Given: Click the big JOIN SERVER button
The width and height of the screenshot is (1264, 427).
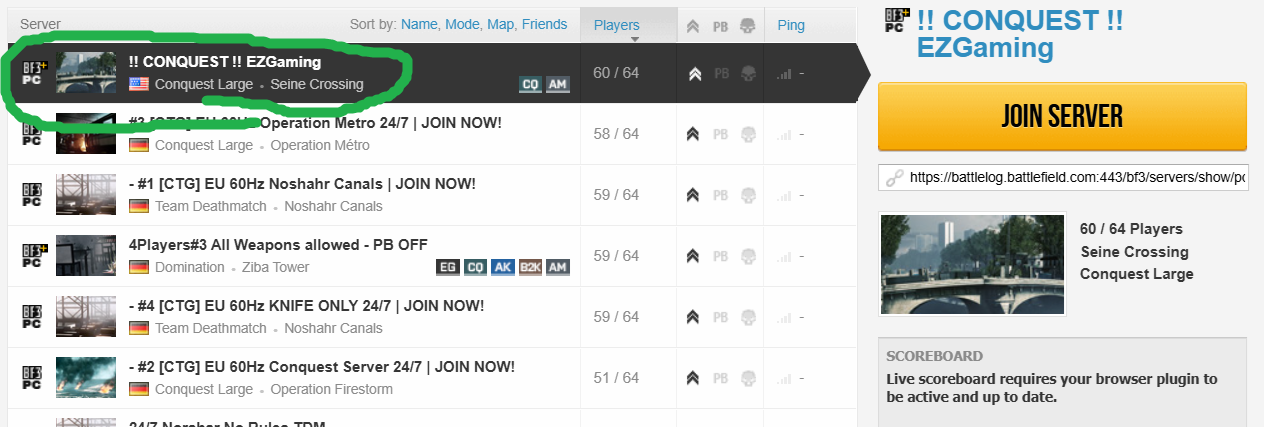Looking at the screenshot, I should pos(1062,115).
